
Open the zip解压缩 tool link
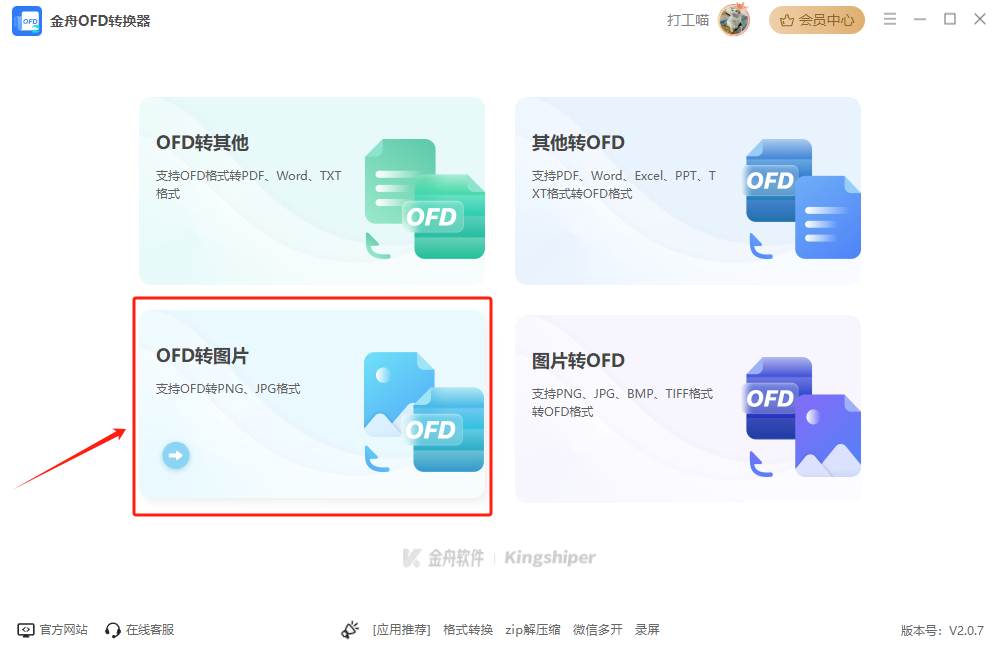coord(536,629)
